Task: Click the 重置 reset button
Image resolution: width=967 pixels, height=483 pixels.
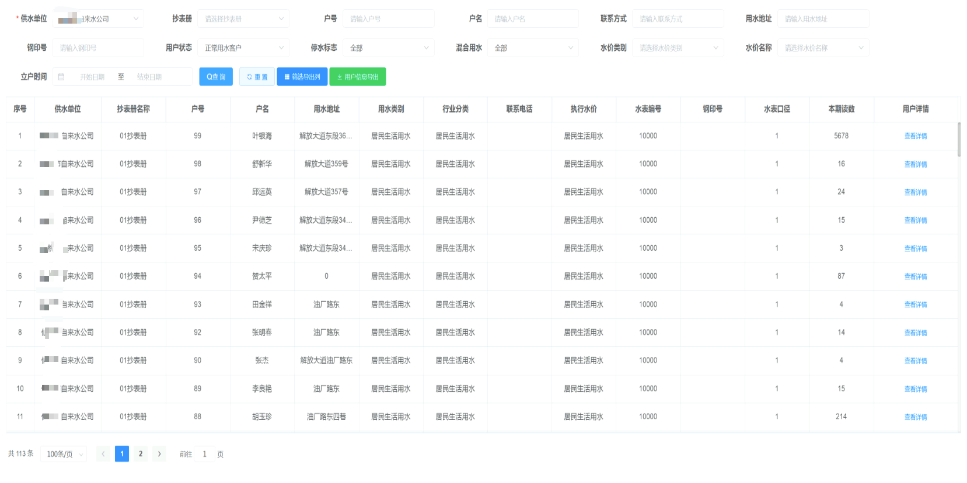Action: click(255, 76)
